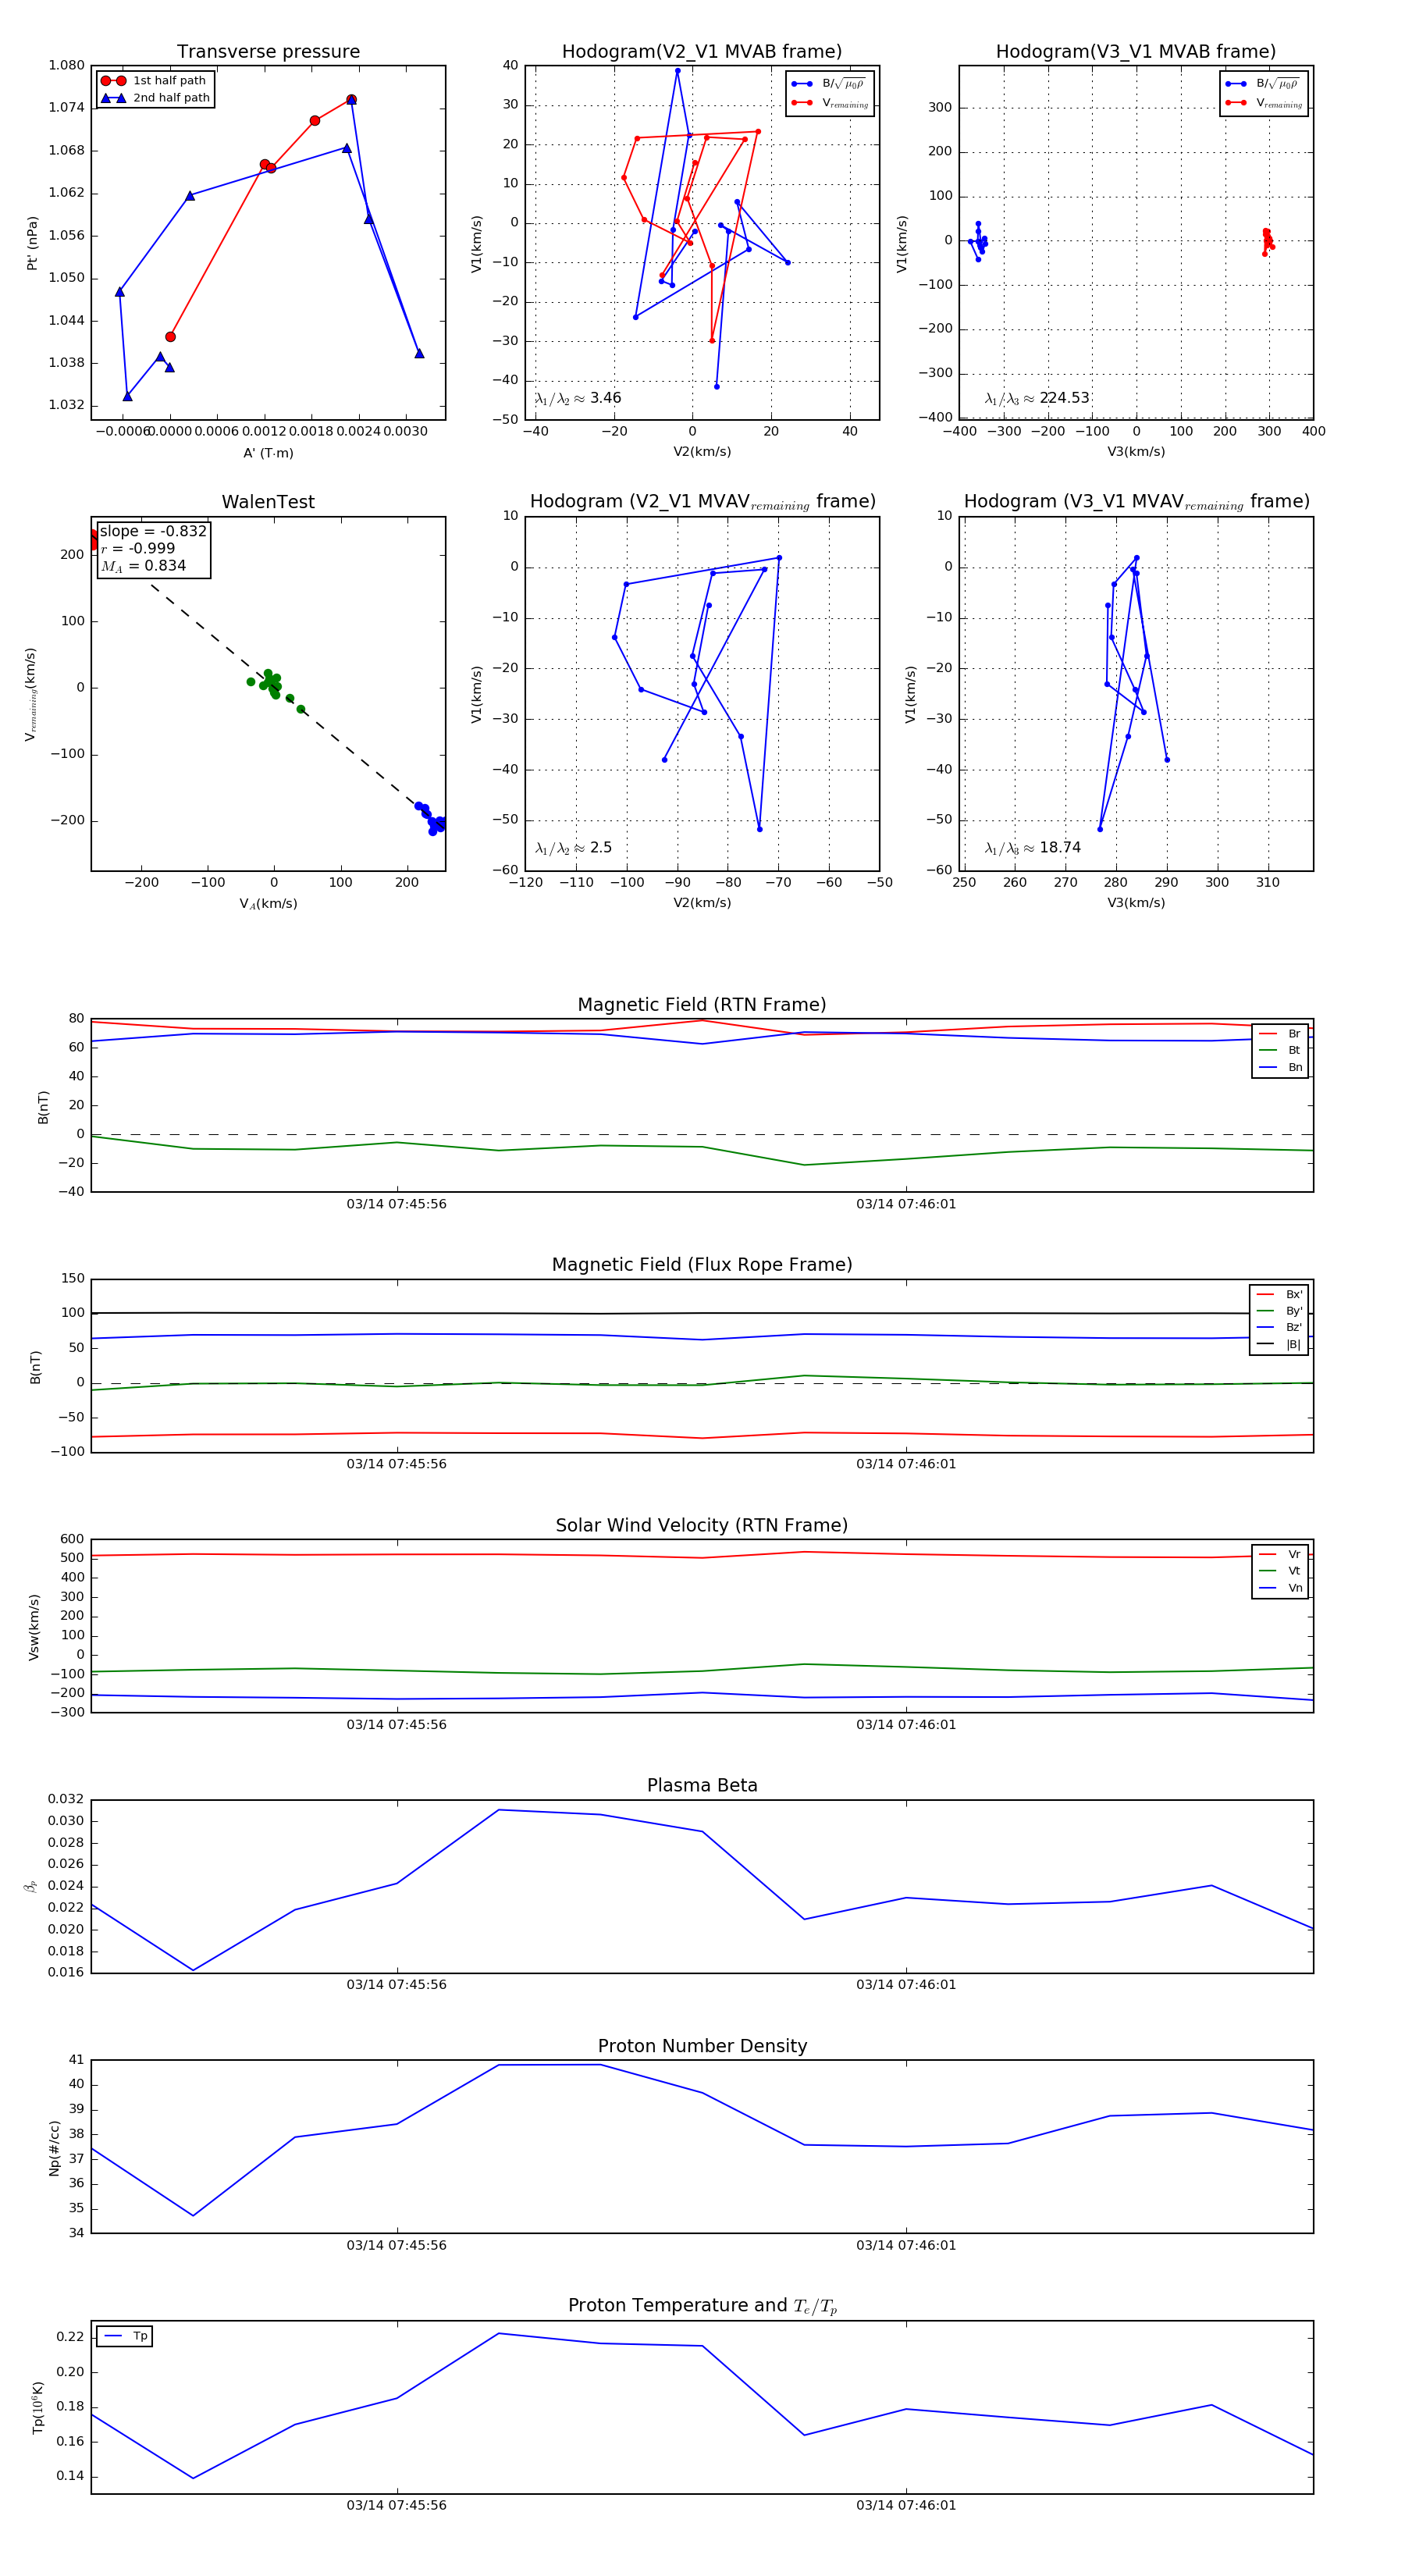Click the 'Hodogram(V2_V1 MVAB frame)' title
This screenshot has width=1405, height=2576.
(702, 52)
